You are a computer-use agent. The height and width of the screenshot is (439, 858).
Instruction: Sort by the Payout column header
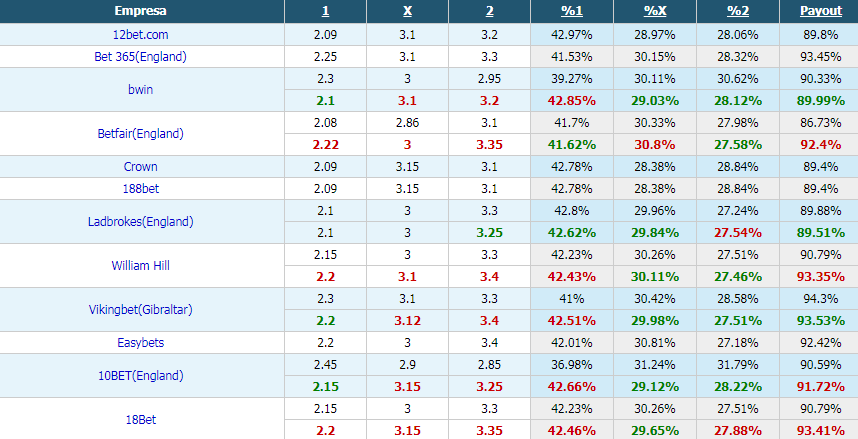(x=821, y=11)
